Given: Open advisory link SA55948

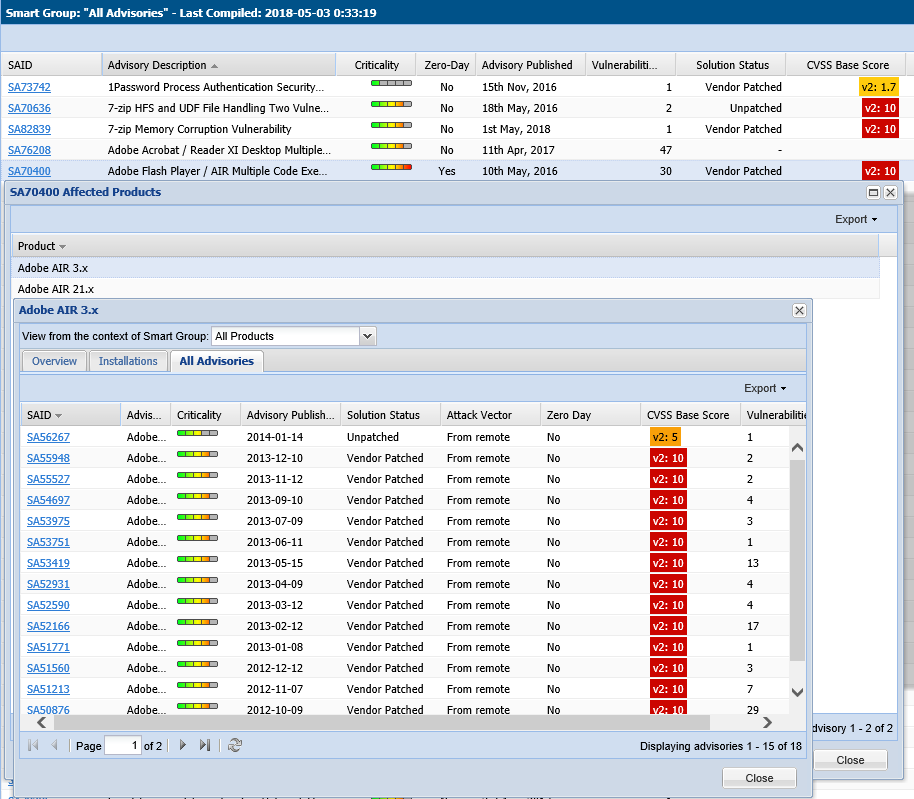Looking at the screenshot, I should click(x=48, y=458).
